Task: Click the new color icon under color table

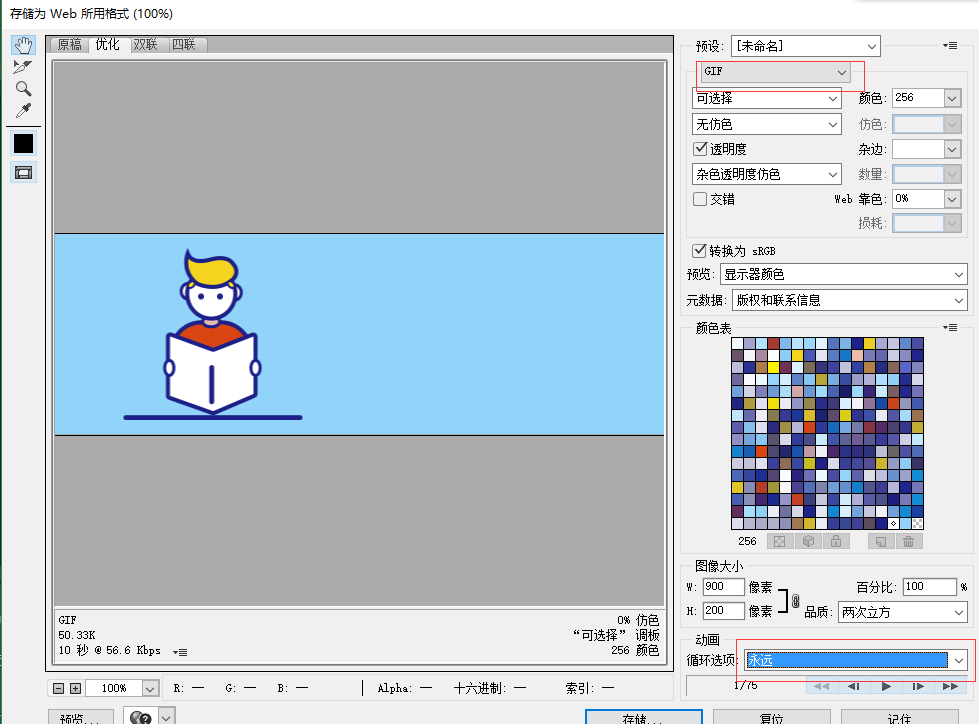Action: (x=881, y=541)
